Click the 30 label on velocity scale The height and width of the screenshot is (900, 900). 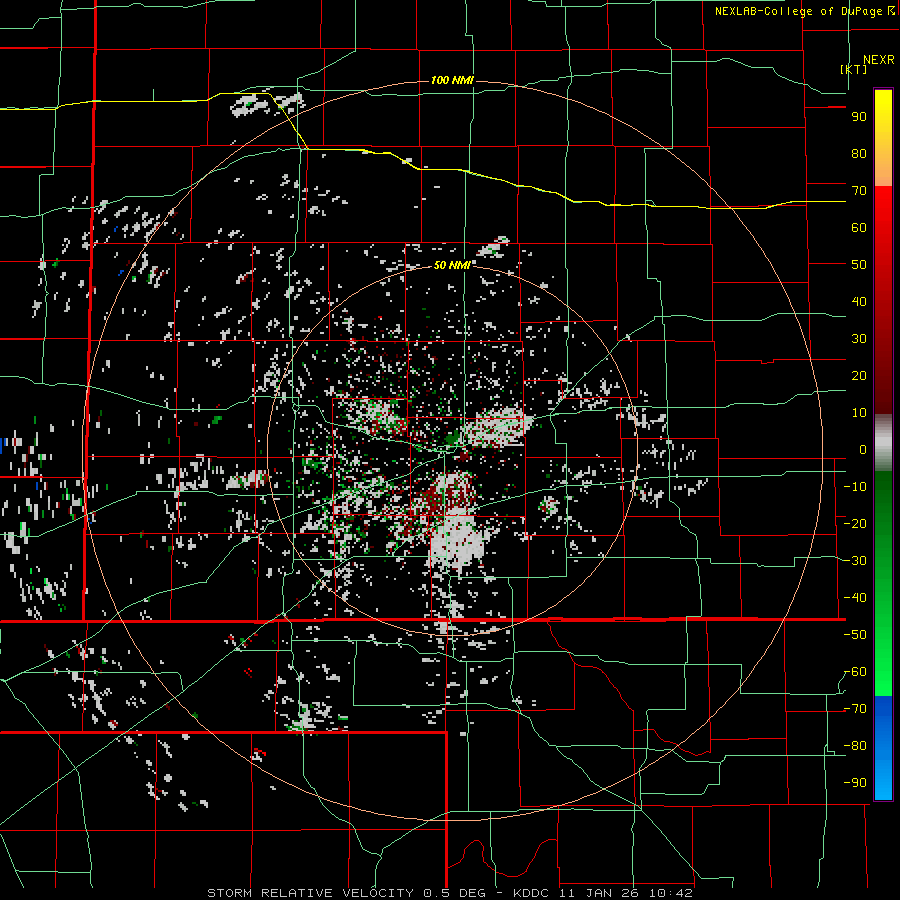point(859,339)
